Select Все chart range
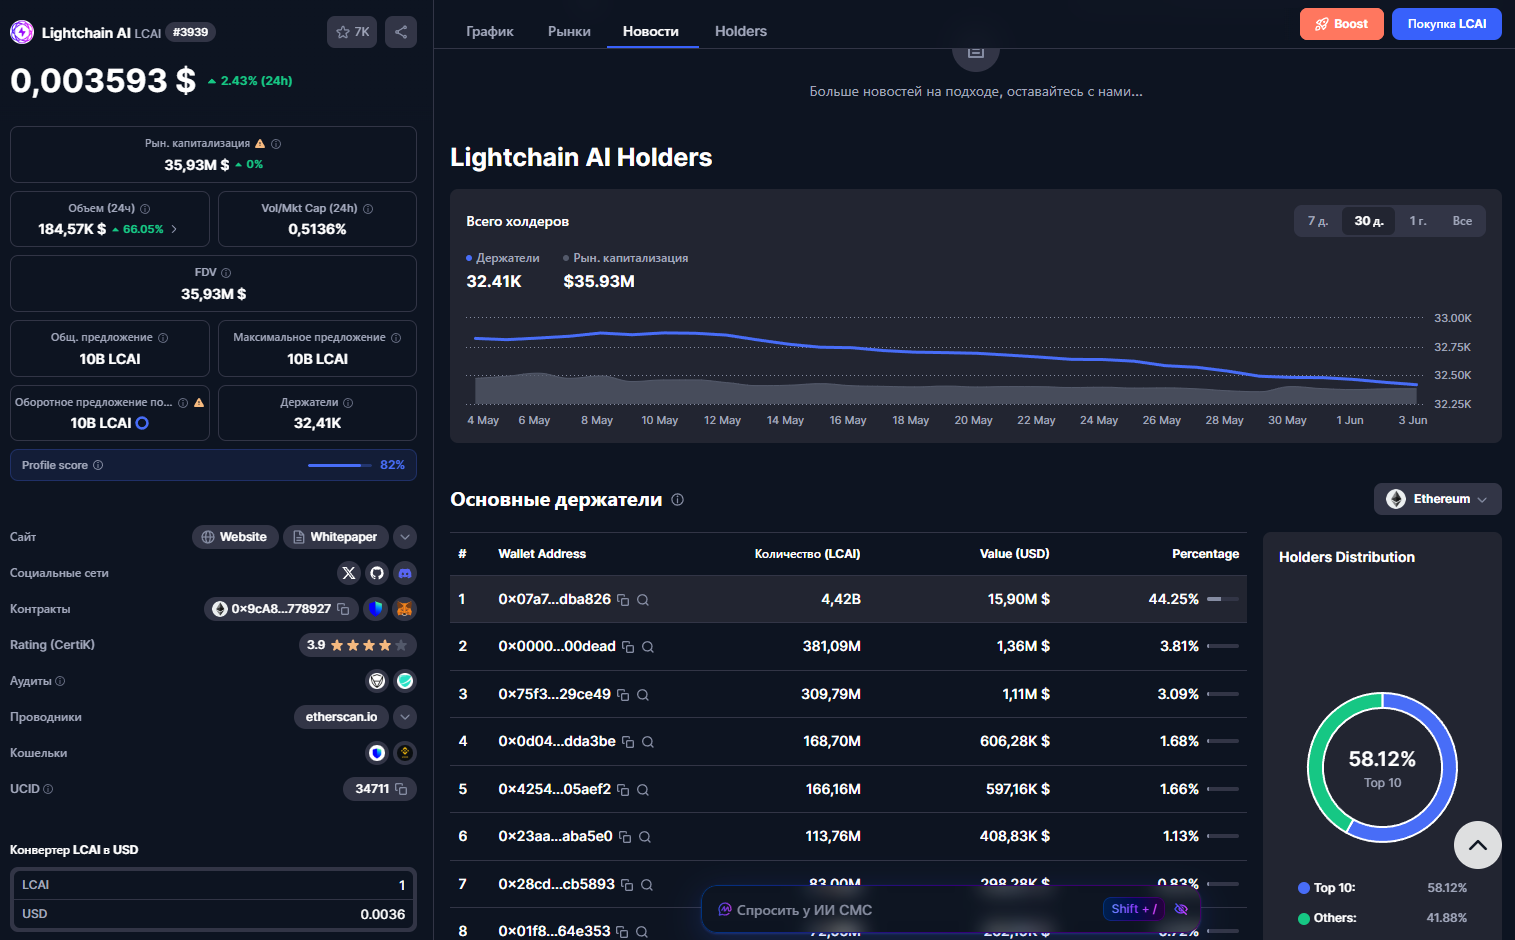The width and height of the screenshot is (1515, 940). point(1462,221)
